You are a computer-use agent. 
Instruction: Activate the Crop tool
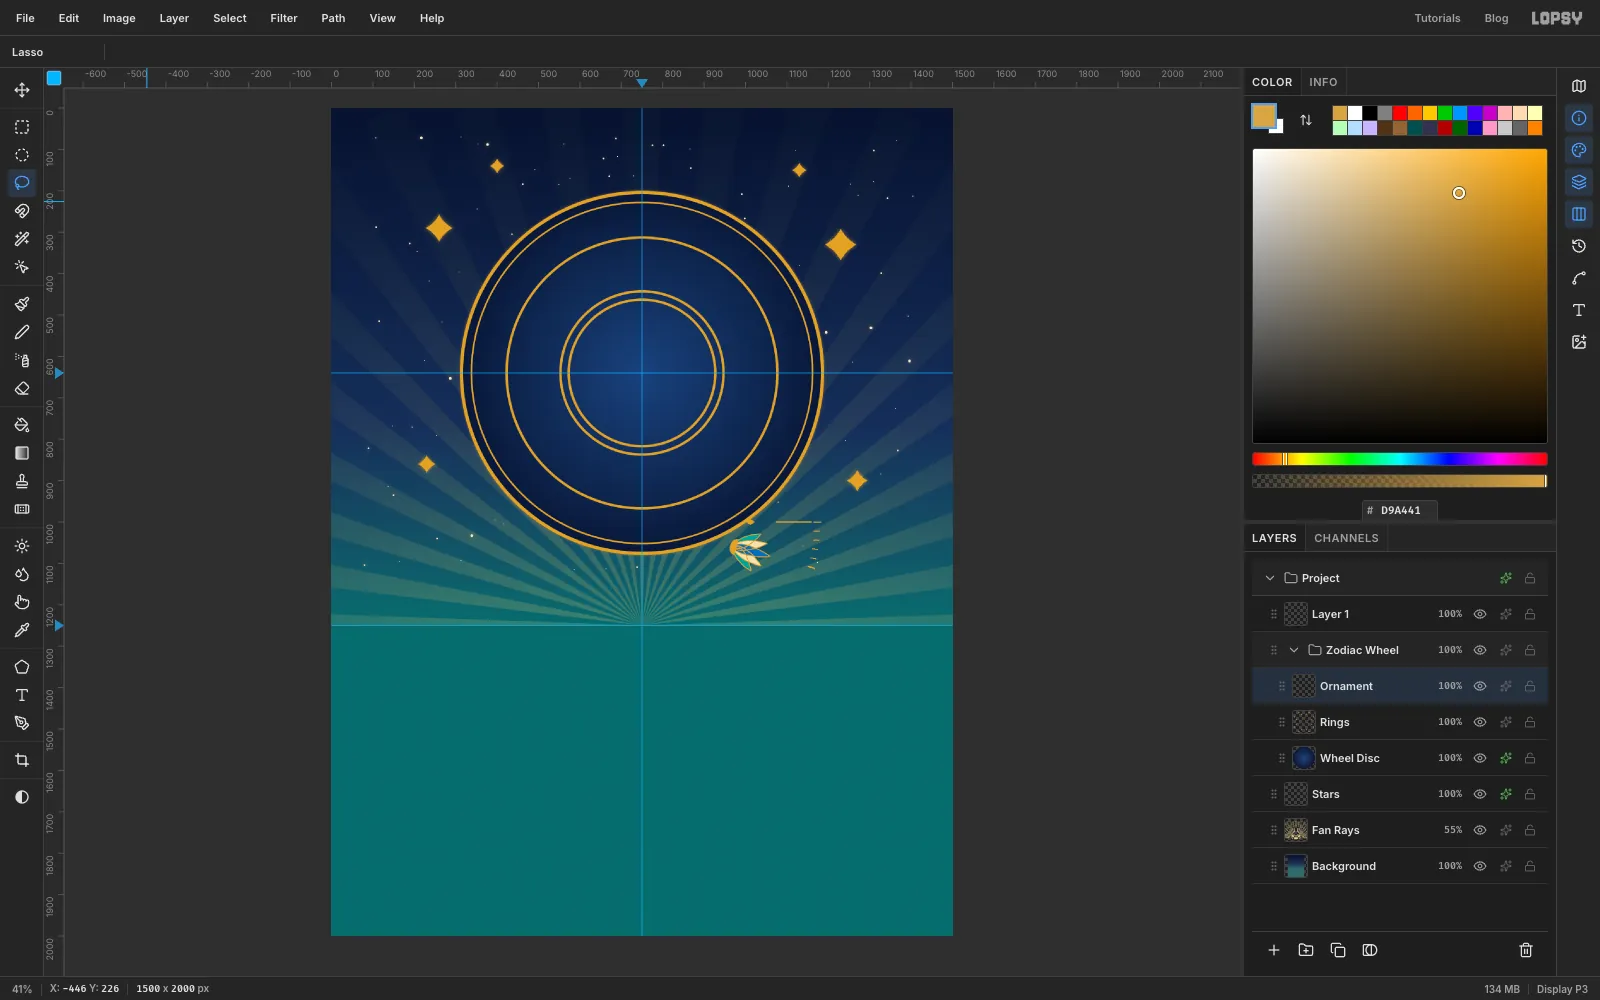22,760
